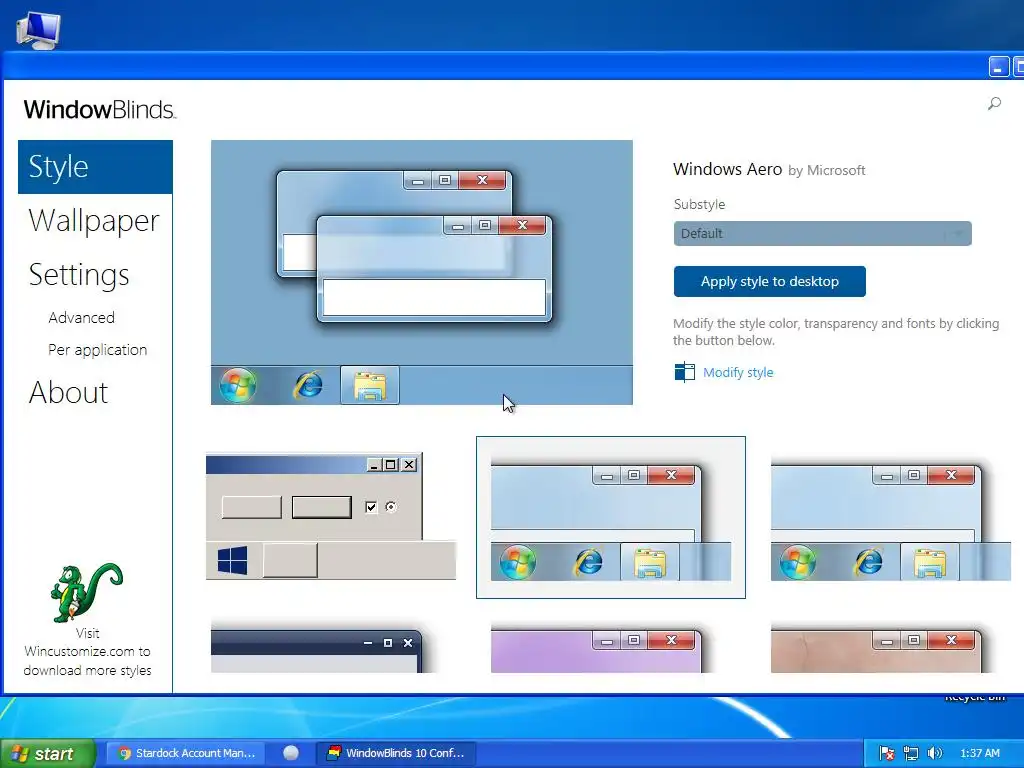This screenshot has height=768, width=1024.
Task: Click the security alert flag tray icon
Action: click(886, 753)
